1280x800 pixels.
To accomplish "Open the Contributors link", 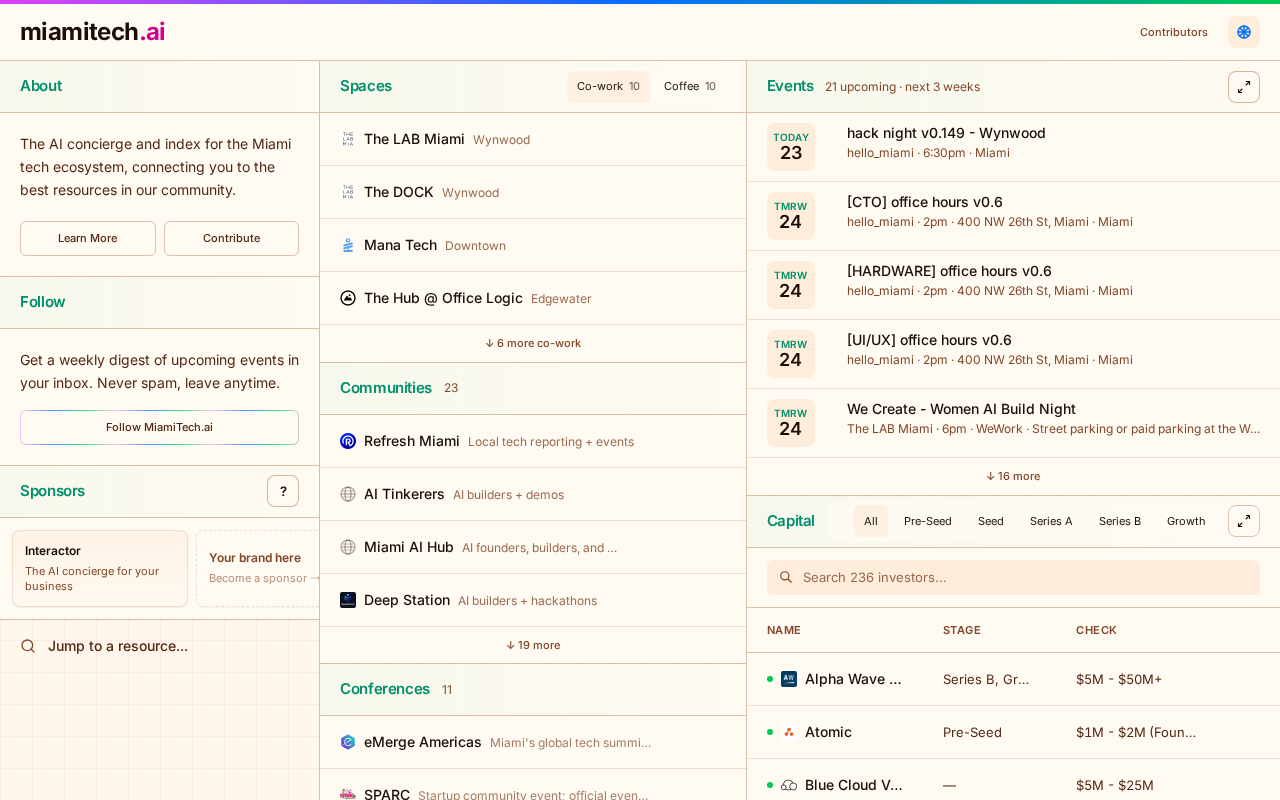I will pyautogui.click(x=1174, y=32).
